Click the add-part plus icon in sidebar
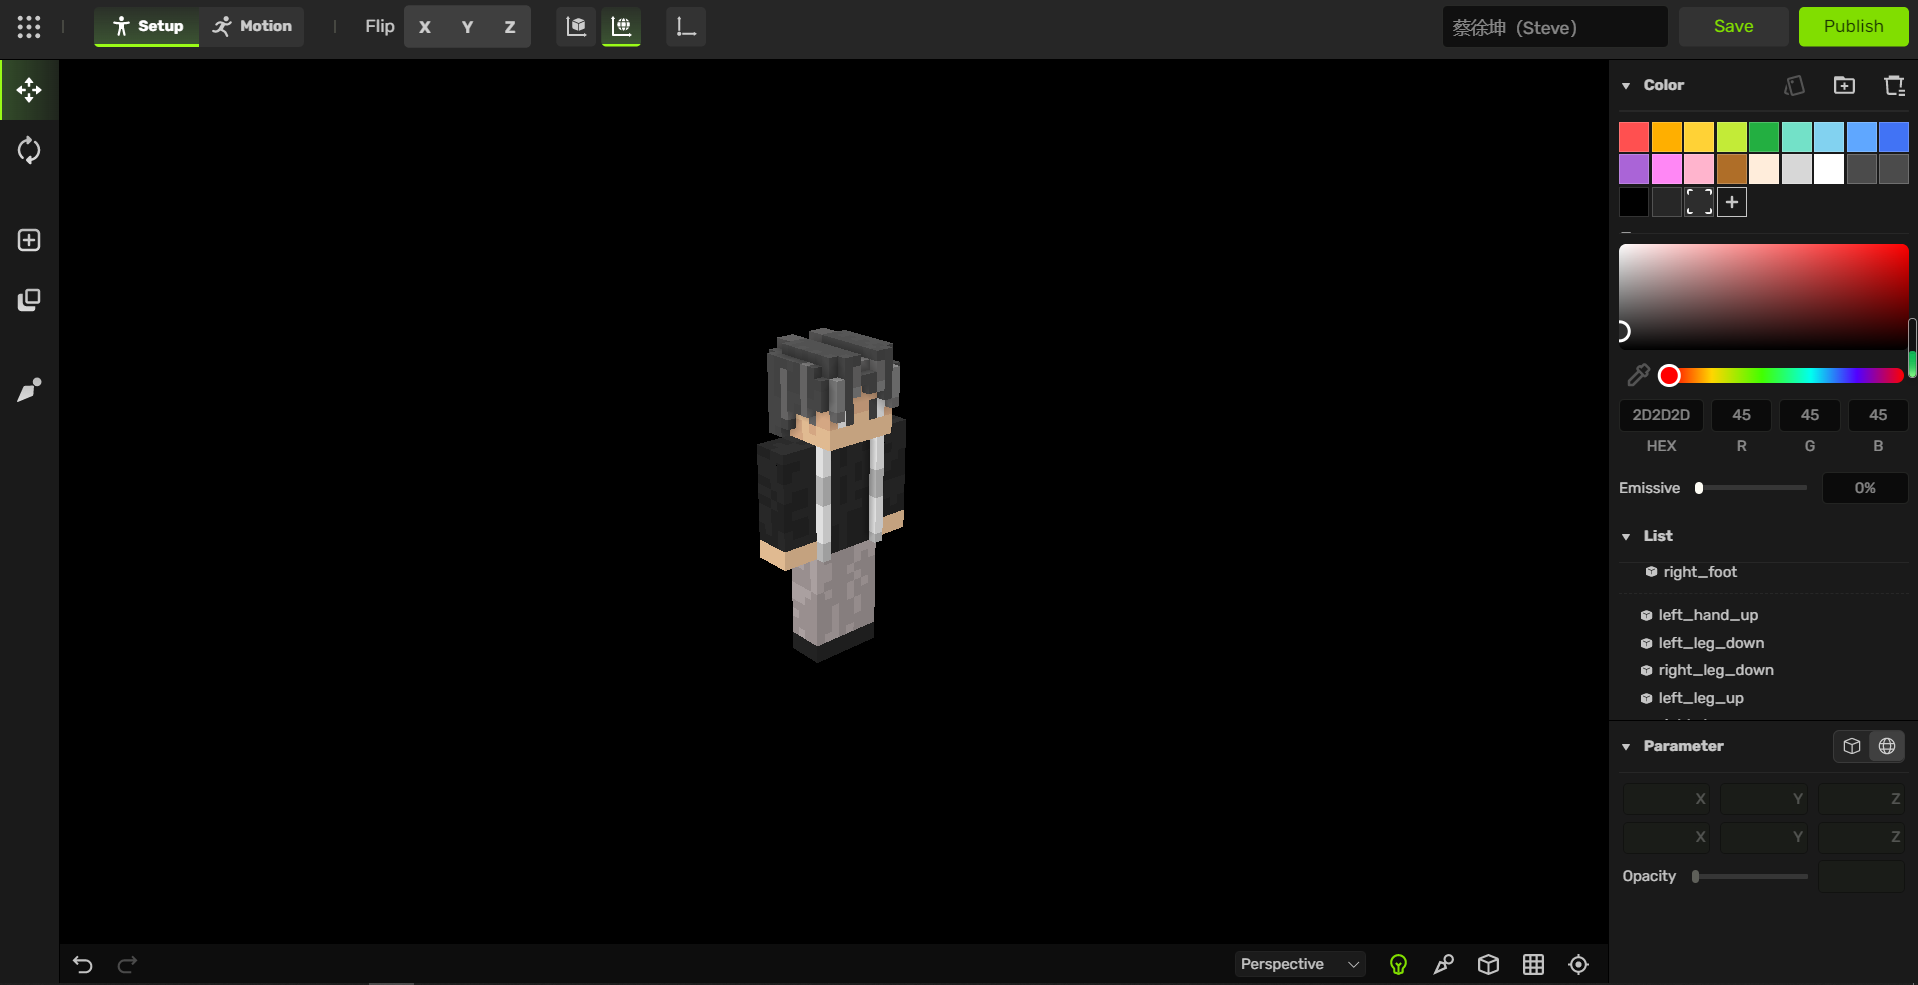The width and height of the screenshot is (1918, 985). point(29,240)
